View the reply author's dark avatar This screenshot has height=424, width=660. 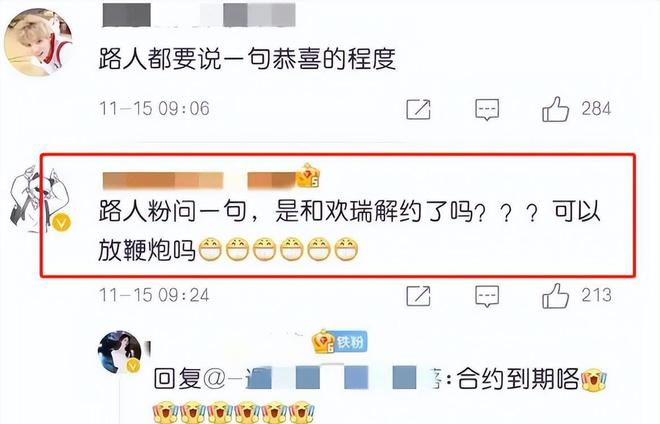pyautogui.click(x=120, y=352)
